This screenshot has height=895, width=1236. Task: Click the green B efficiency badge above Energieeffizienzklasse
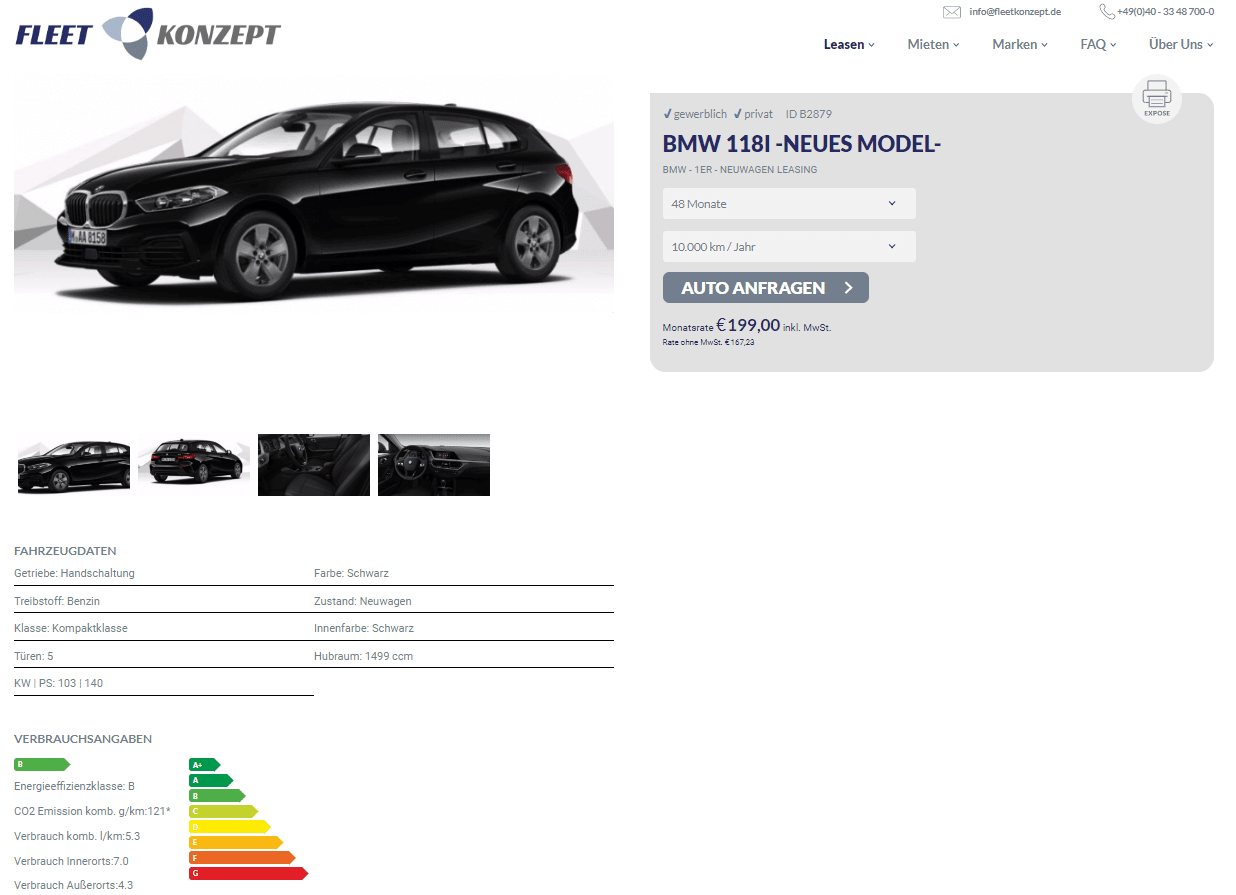coord(42,765)
